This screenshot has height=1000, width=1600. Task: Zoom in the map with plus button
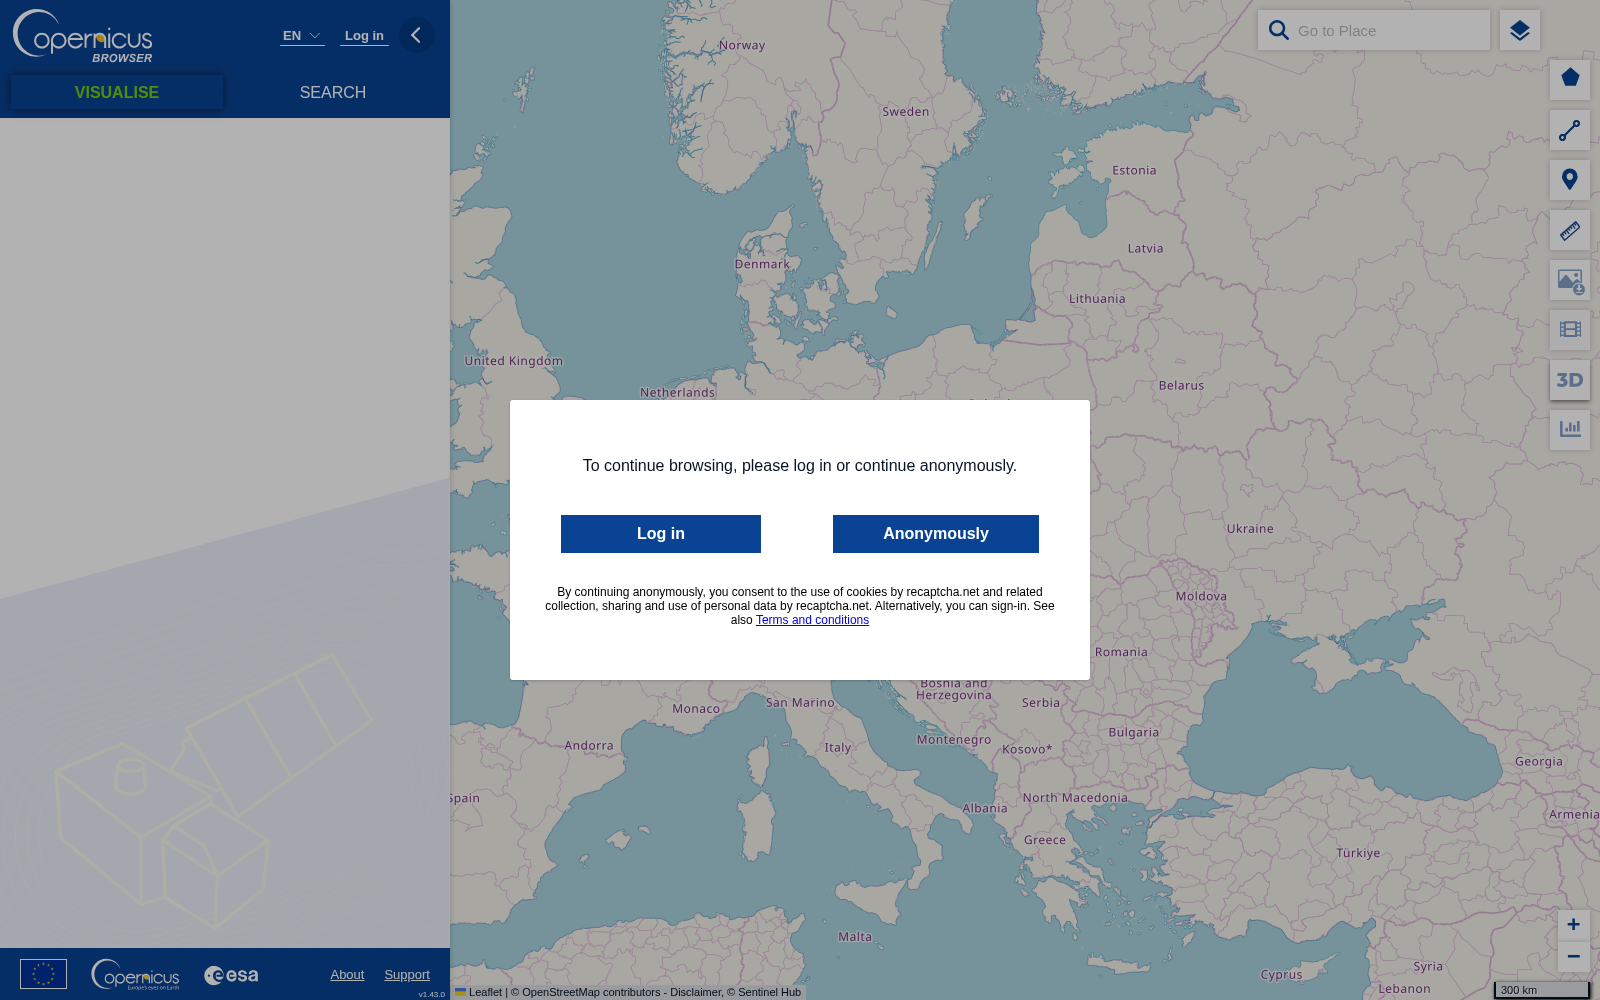pos(1573,925)
